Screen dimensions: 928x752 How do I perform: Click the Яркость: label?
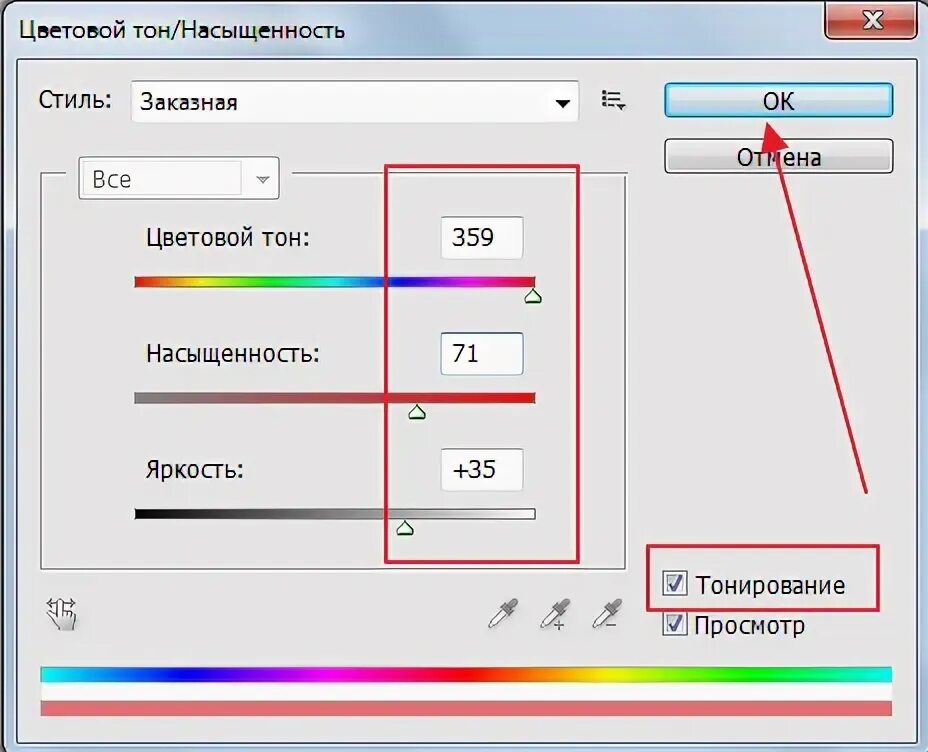coord(195,470)
